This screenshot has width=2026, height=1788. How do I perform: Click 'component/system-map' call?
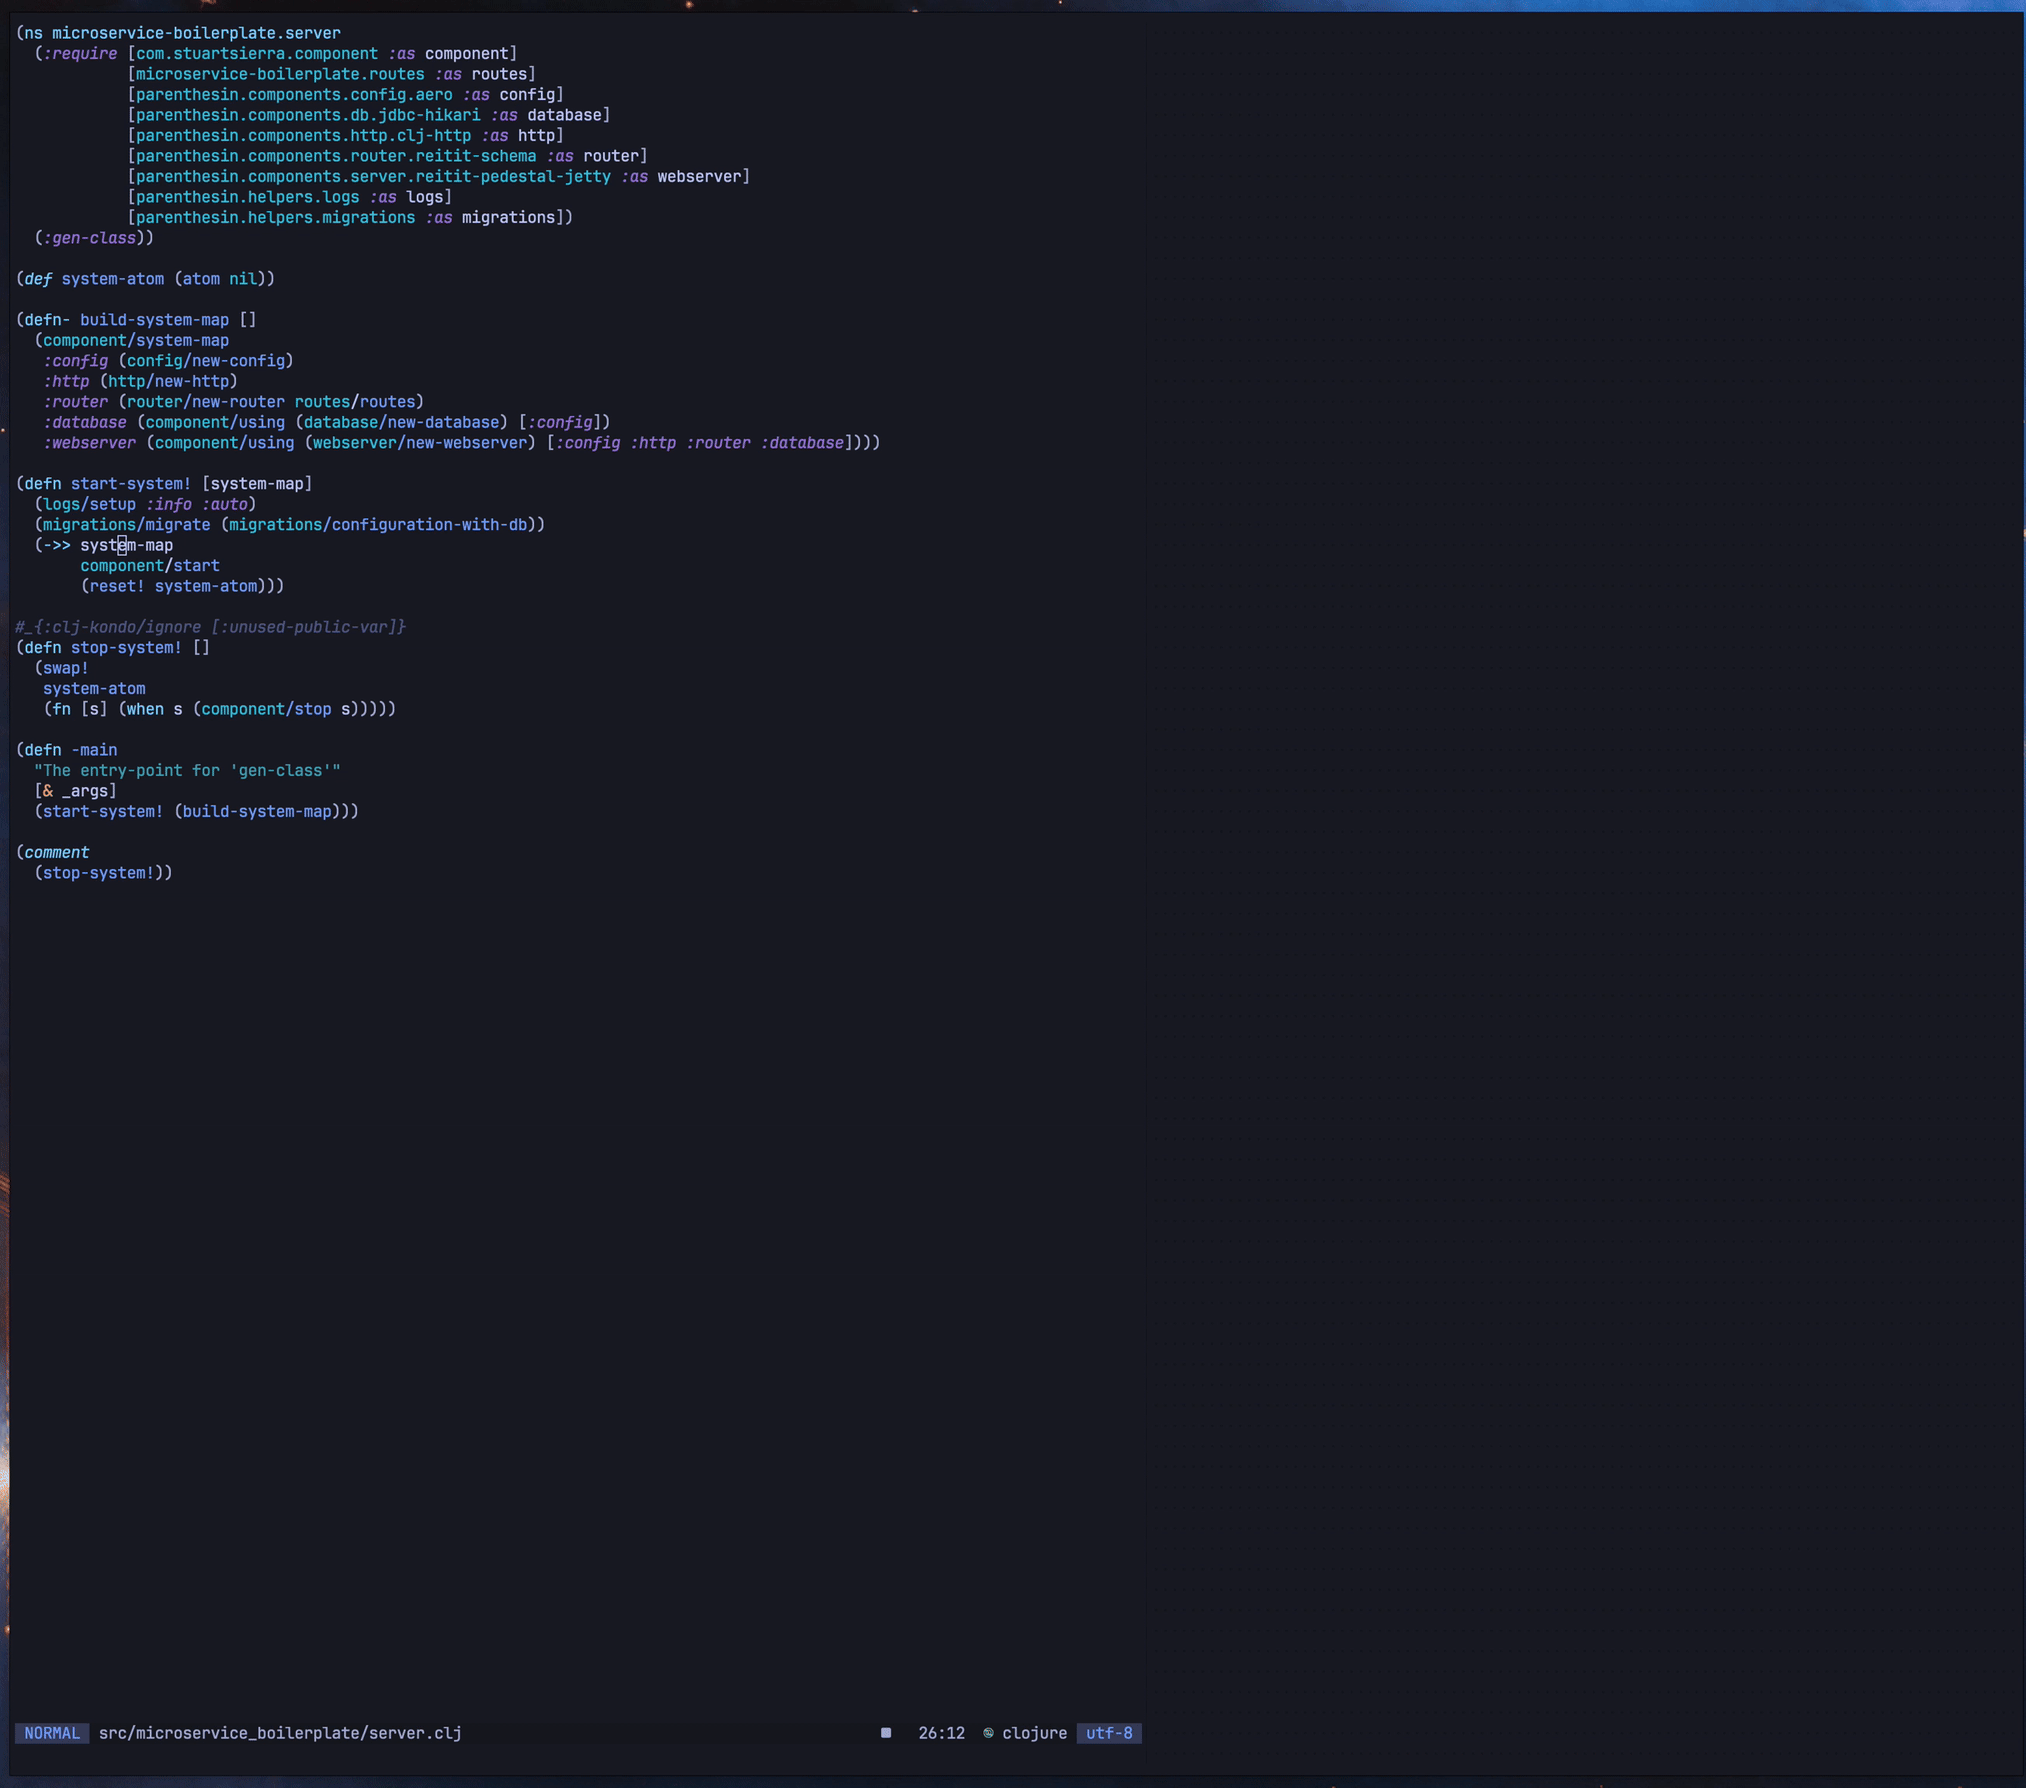point(135,340)
